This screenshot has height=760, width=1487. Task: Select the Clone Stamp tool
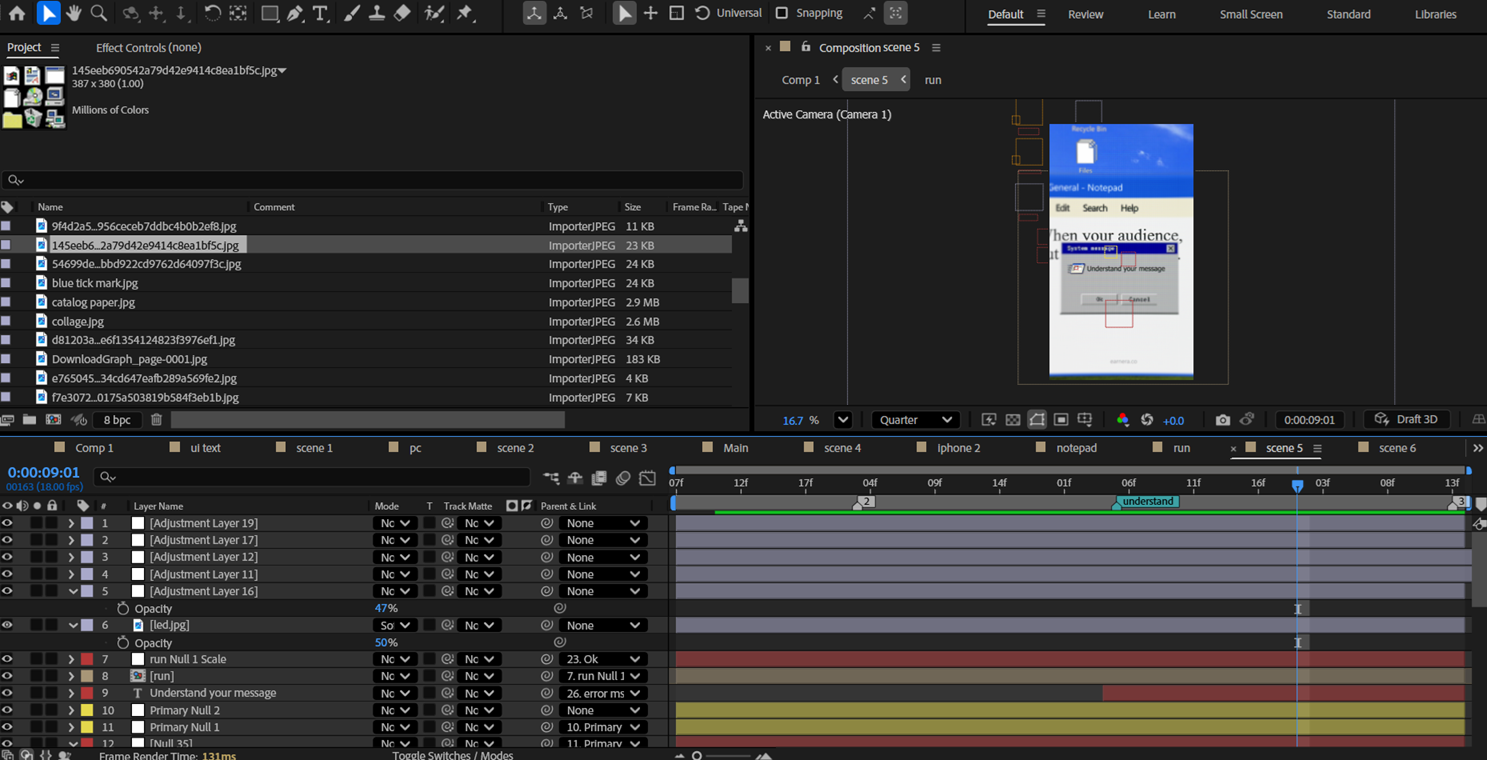click(377, 13)
